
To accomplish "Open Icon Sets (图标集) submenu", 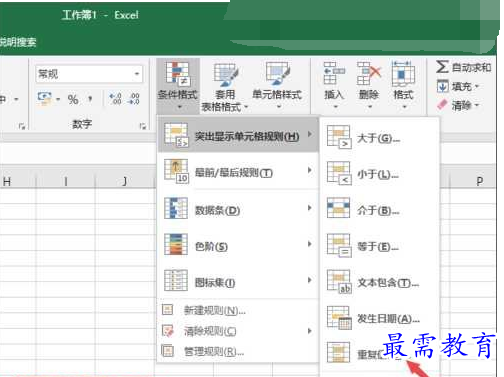I will tap(238, 282).
